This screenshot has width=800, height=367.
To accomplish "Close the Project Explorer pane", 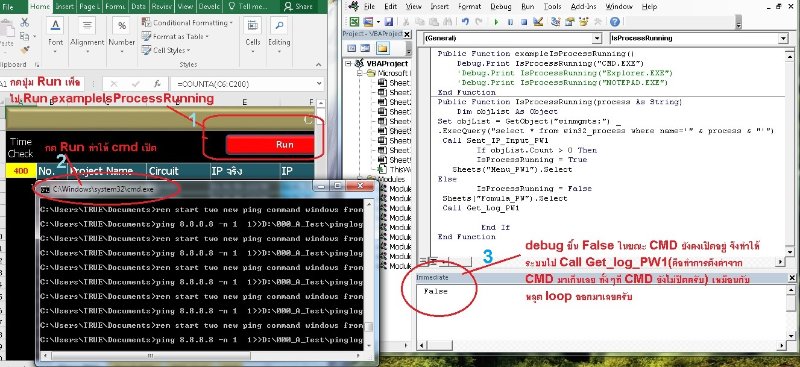I will (407, 34).
